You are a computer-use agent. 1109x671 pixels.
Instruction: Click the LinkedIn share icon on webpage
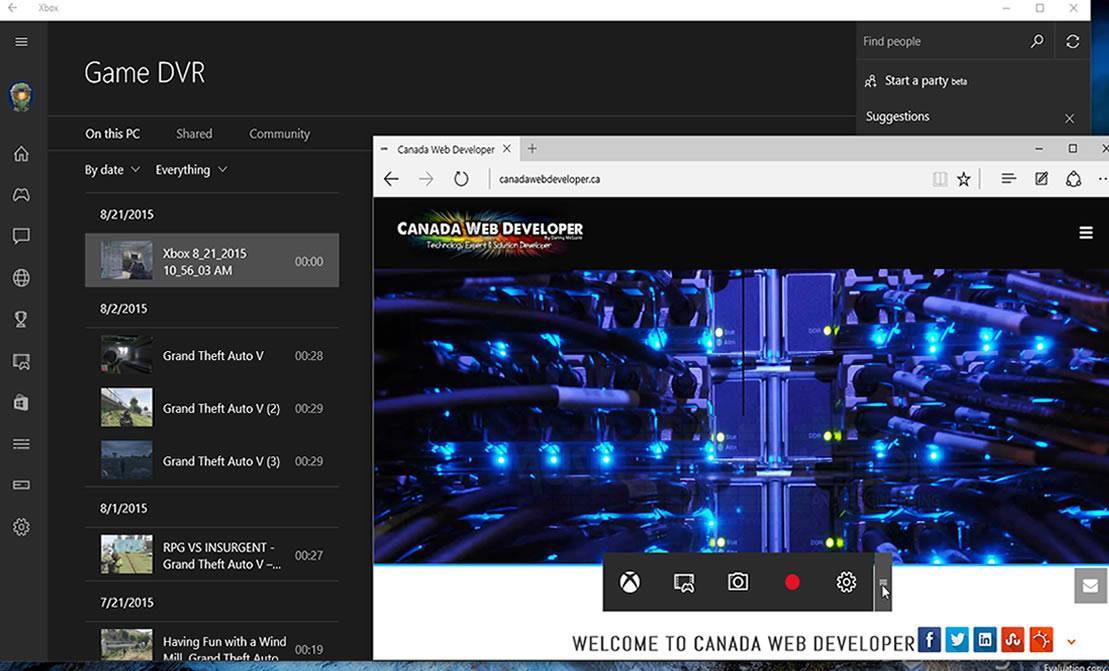tap(985, 639)
